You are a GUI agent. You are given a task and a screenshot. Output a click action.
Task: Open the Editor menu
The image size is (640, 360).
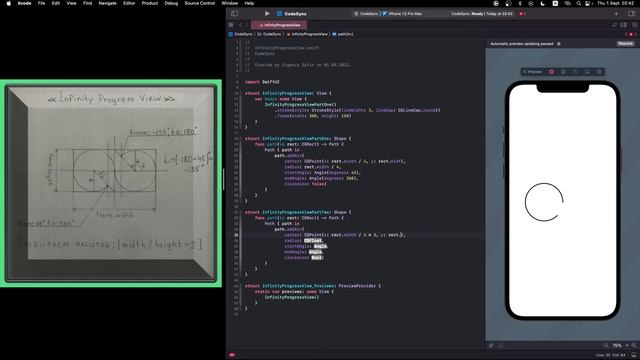129,3
